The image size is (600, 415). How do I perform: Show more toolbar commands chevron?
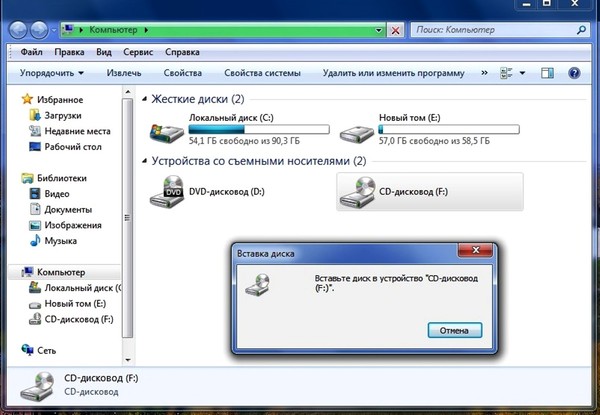(x=484, y=73)
